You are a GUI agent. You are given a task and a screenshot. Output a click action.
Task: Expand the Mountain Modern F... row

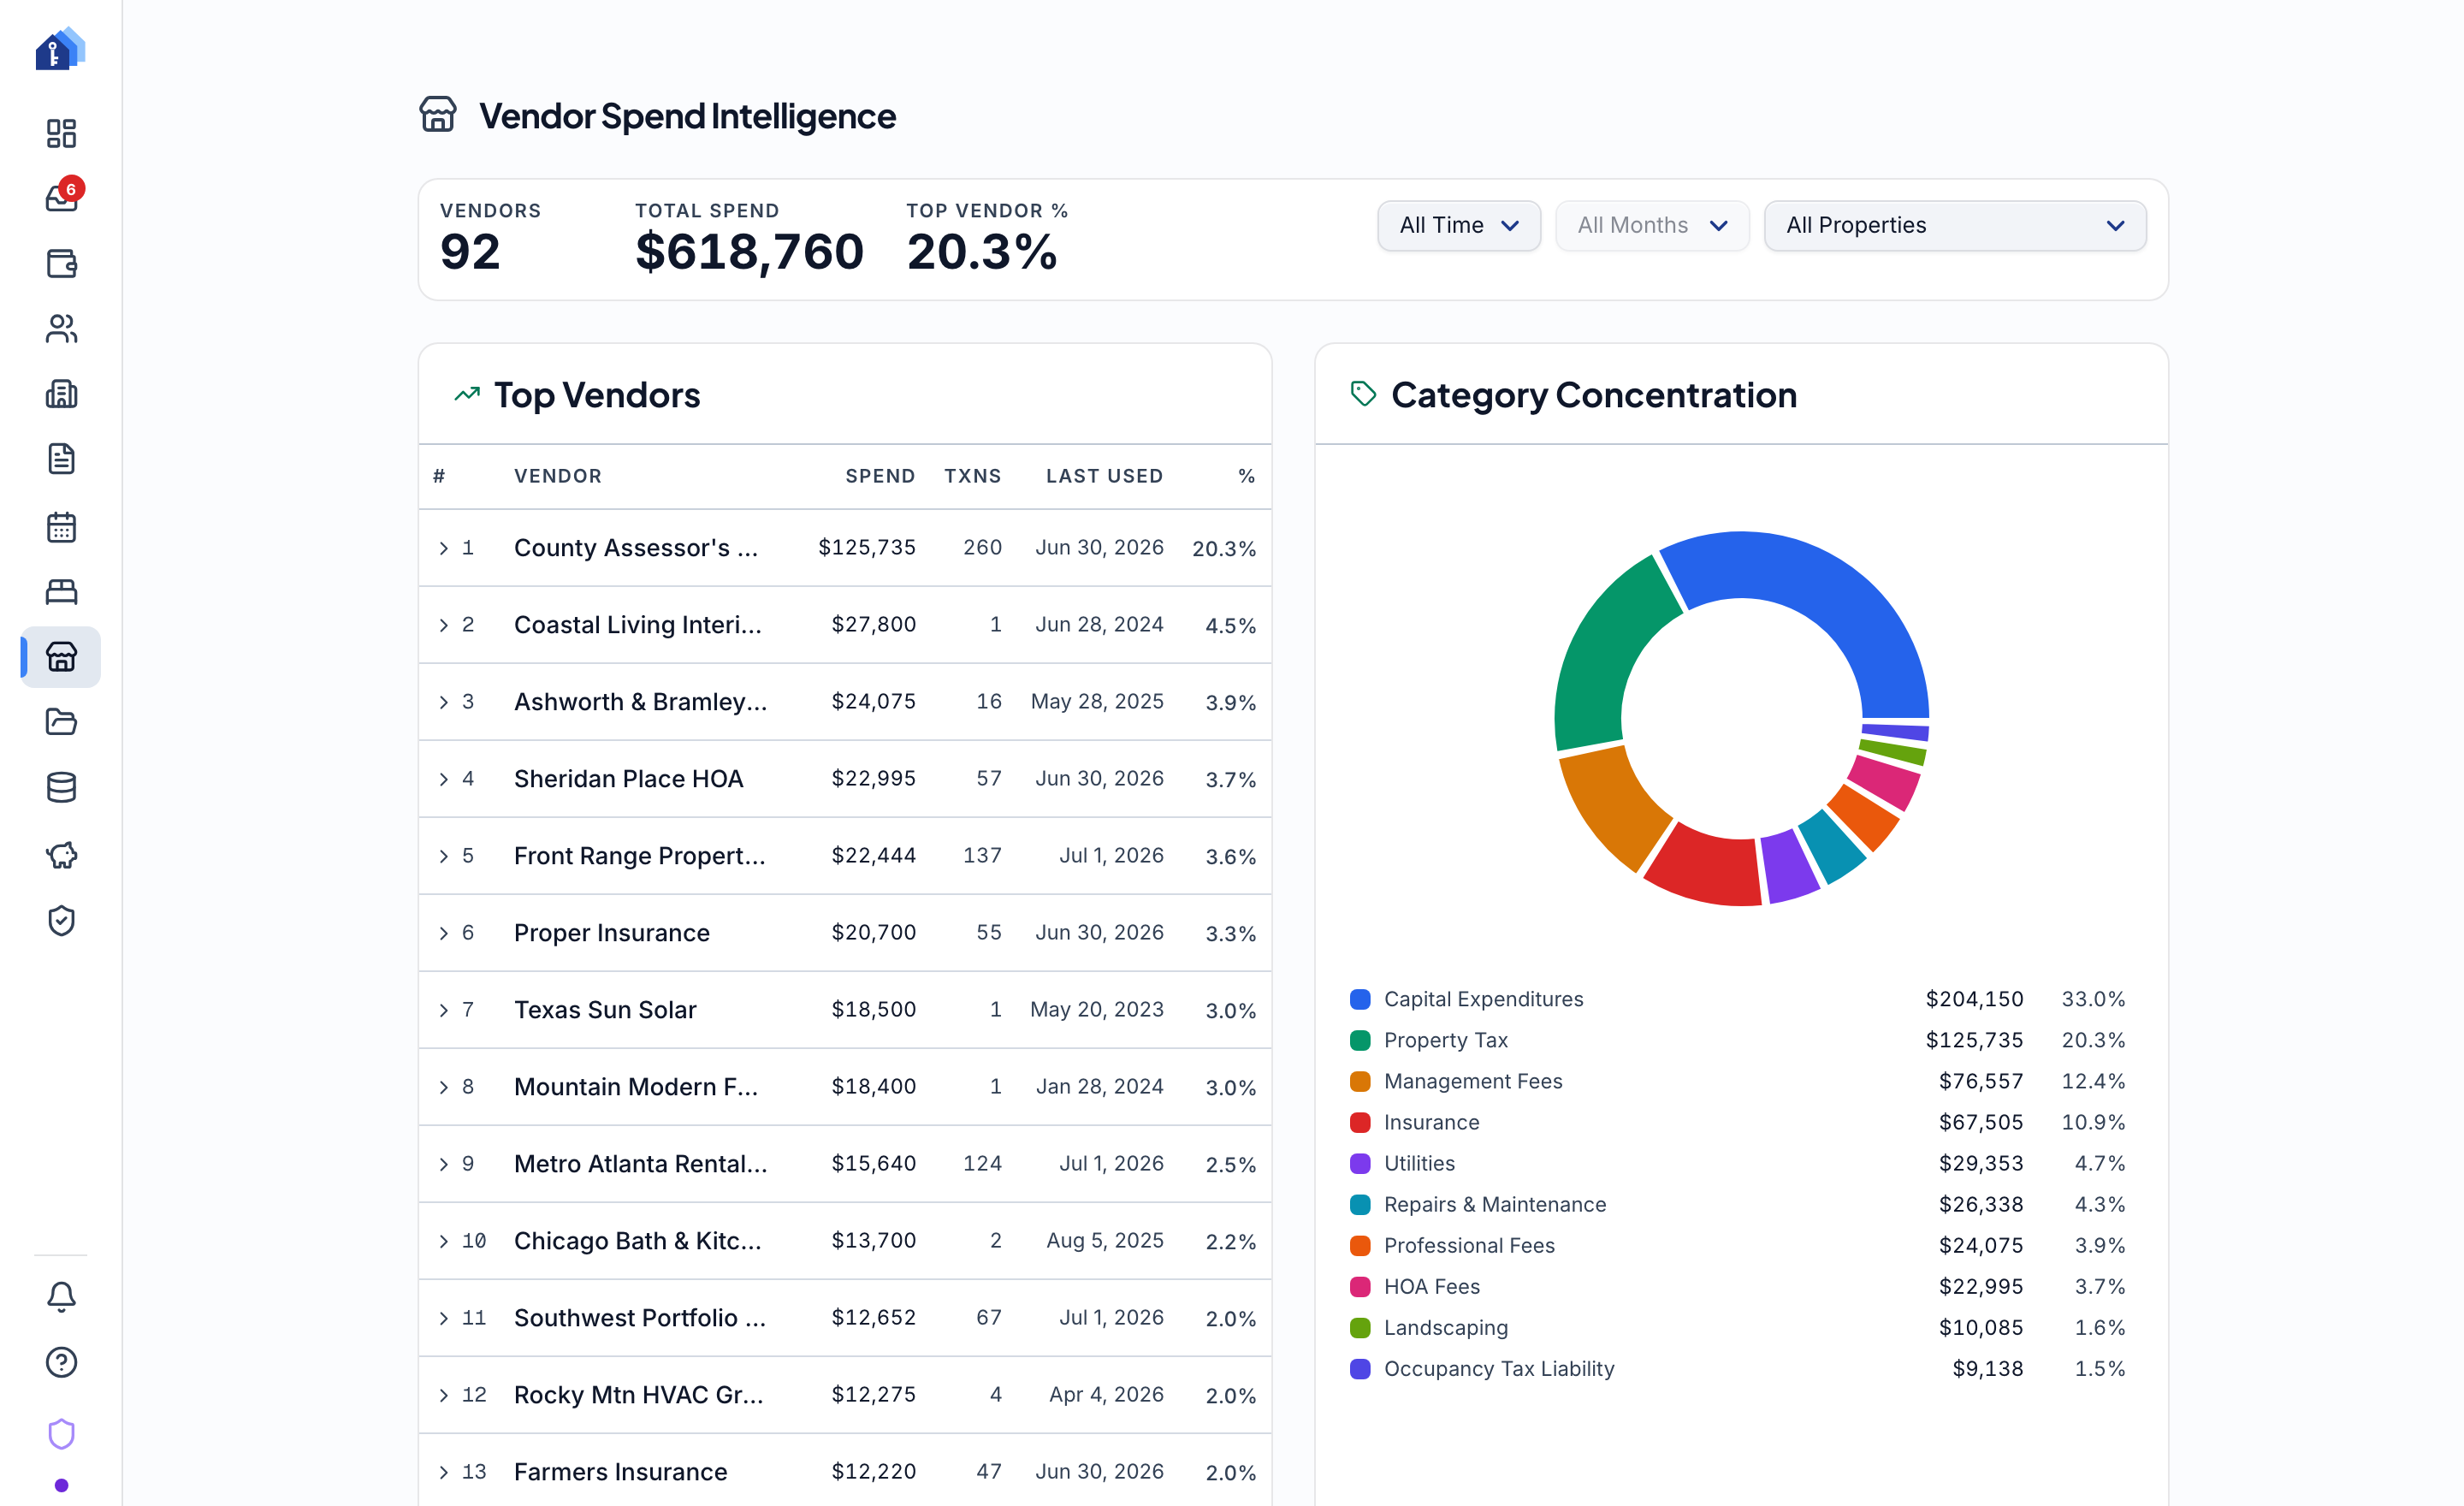(444, 1087)
